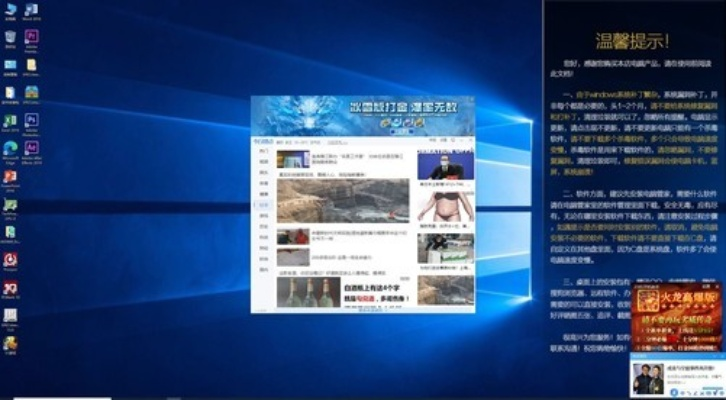Open the Microsoft Edge desktop shortcut

click(10, 150)
